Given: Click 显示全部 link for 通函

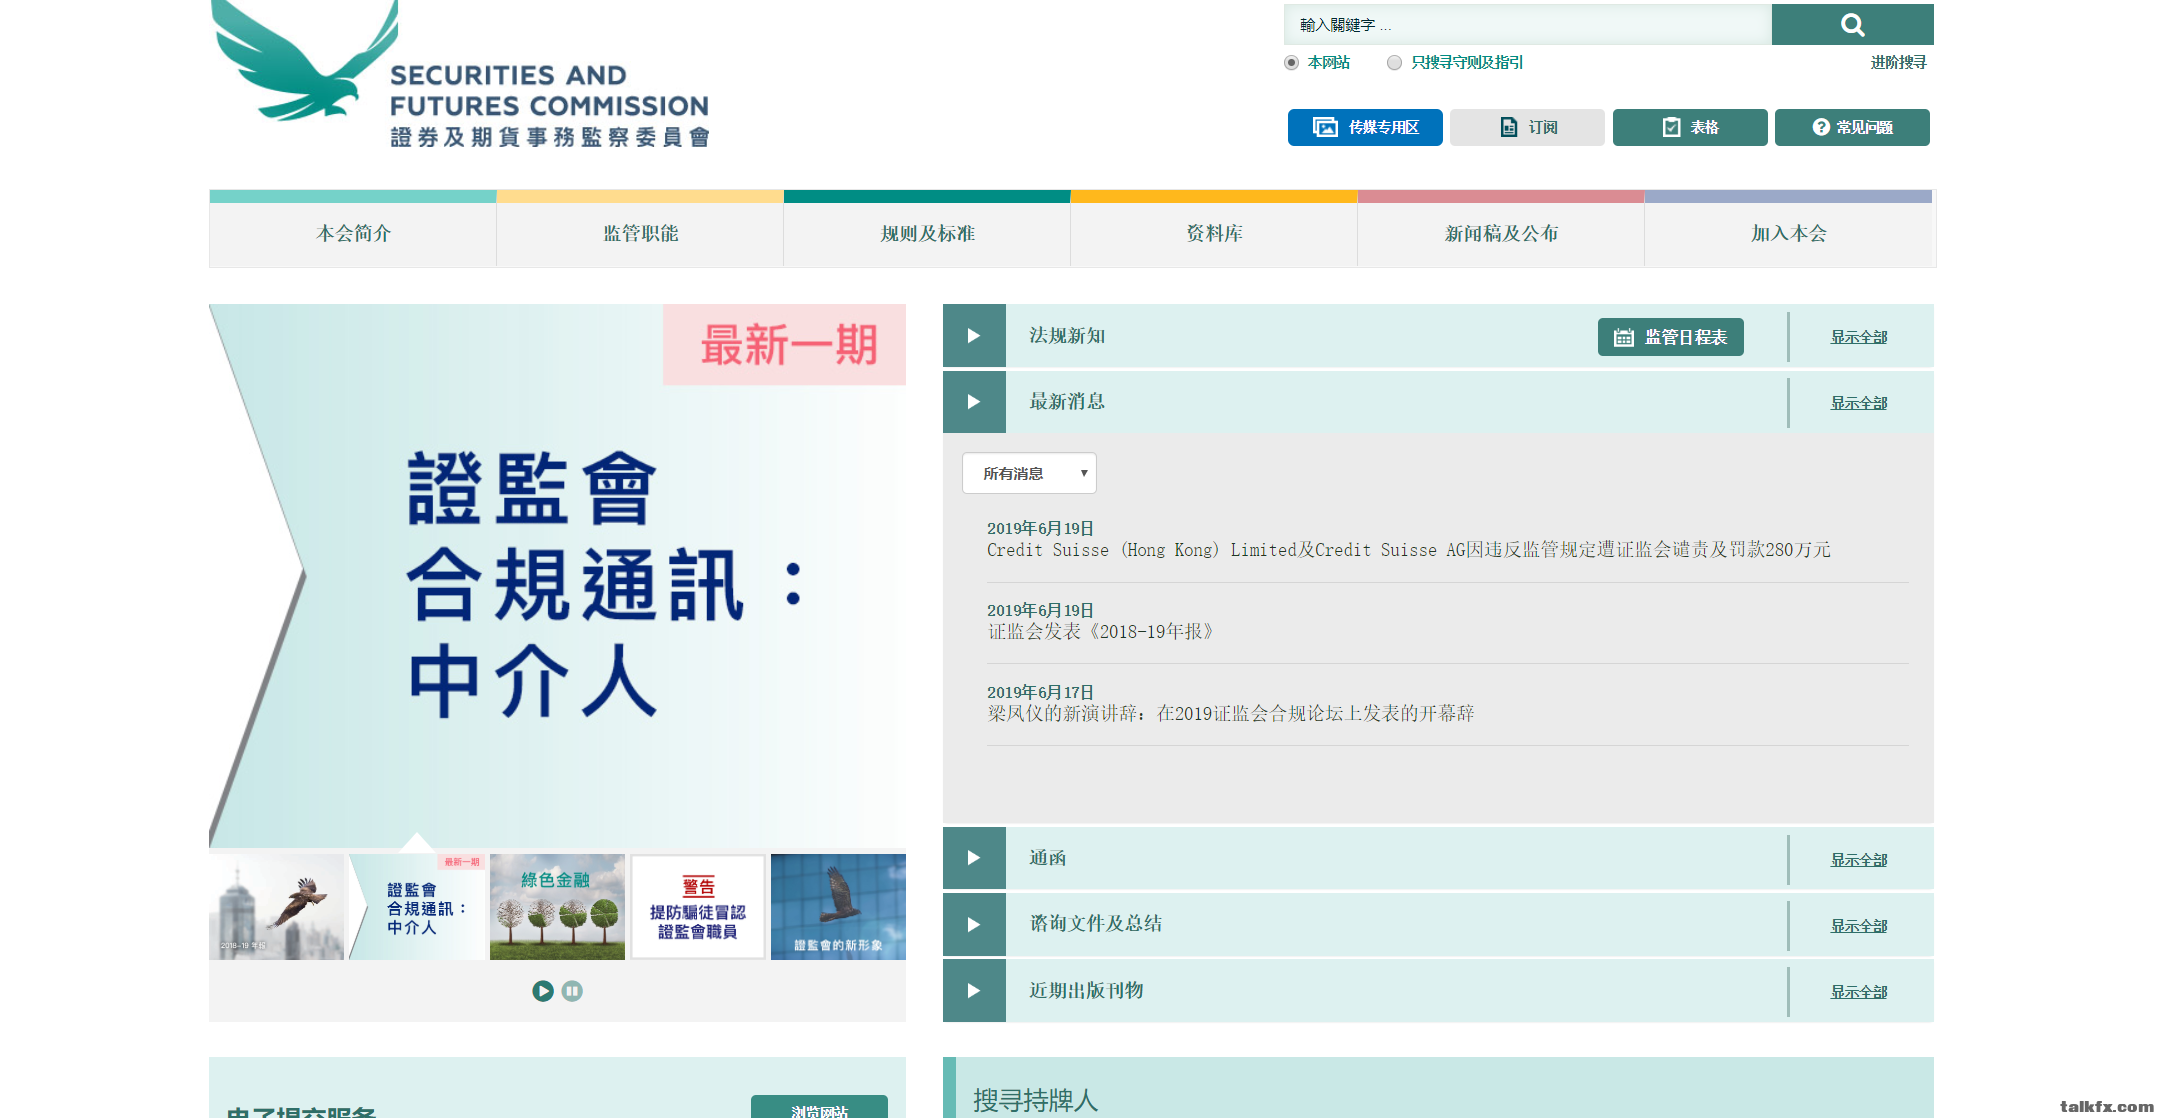Looking at the screenshot, I should (1859, 860).
